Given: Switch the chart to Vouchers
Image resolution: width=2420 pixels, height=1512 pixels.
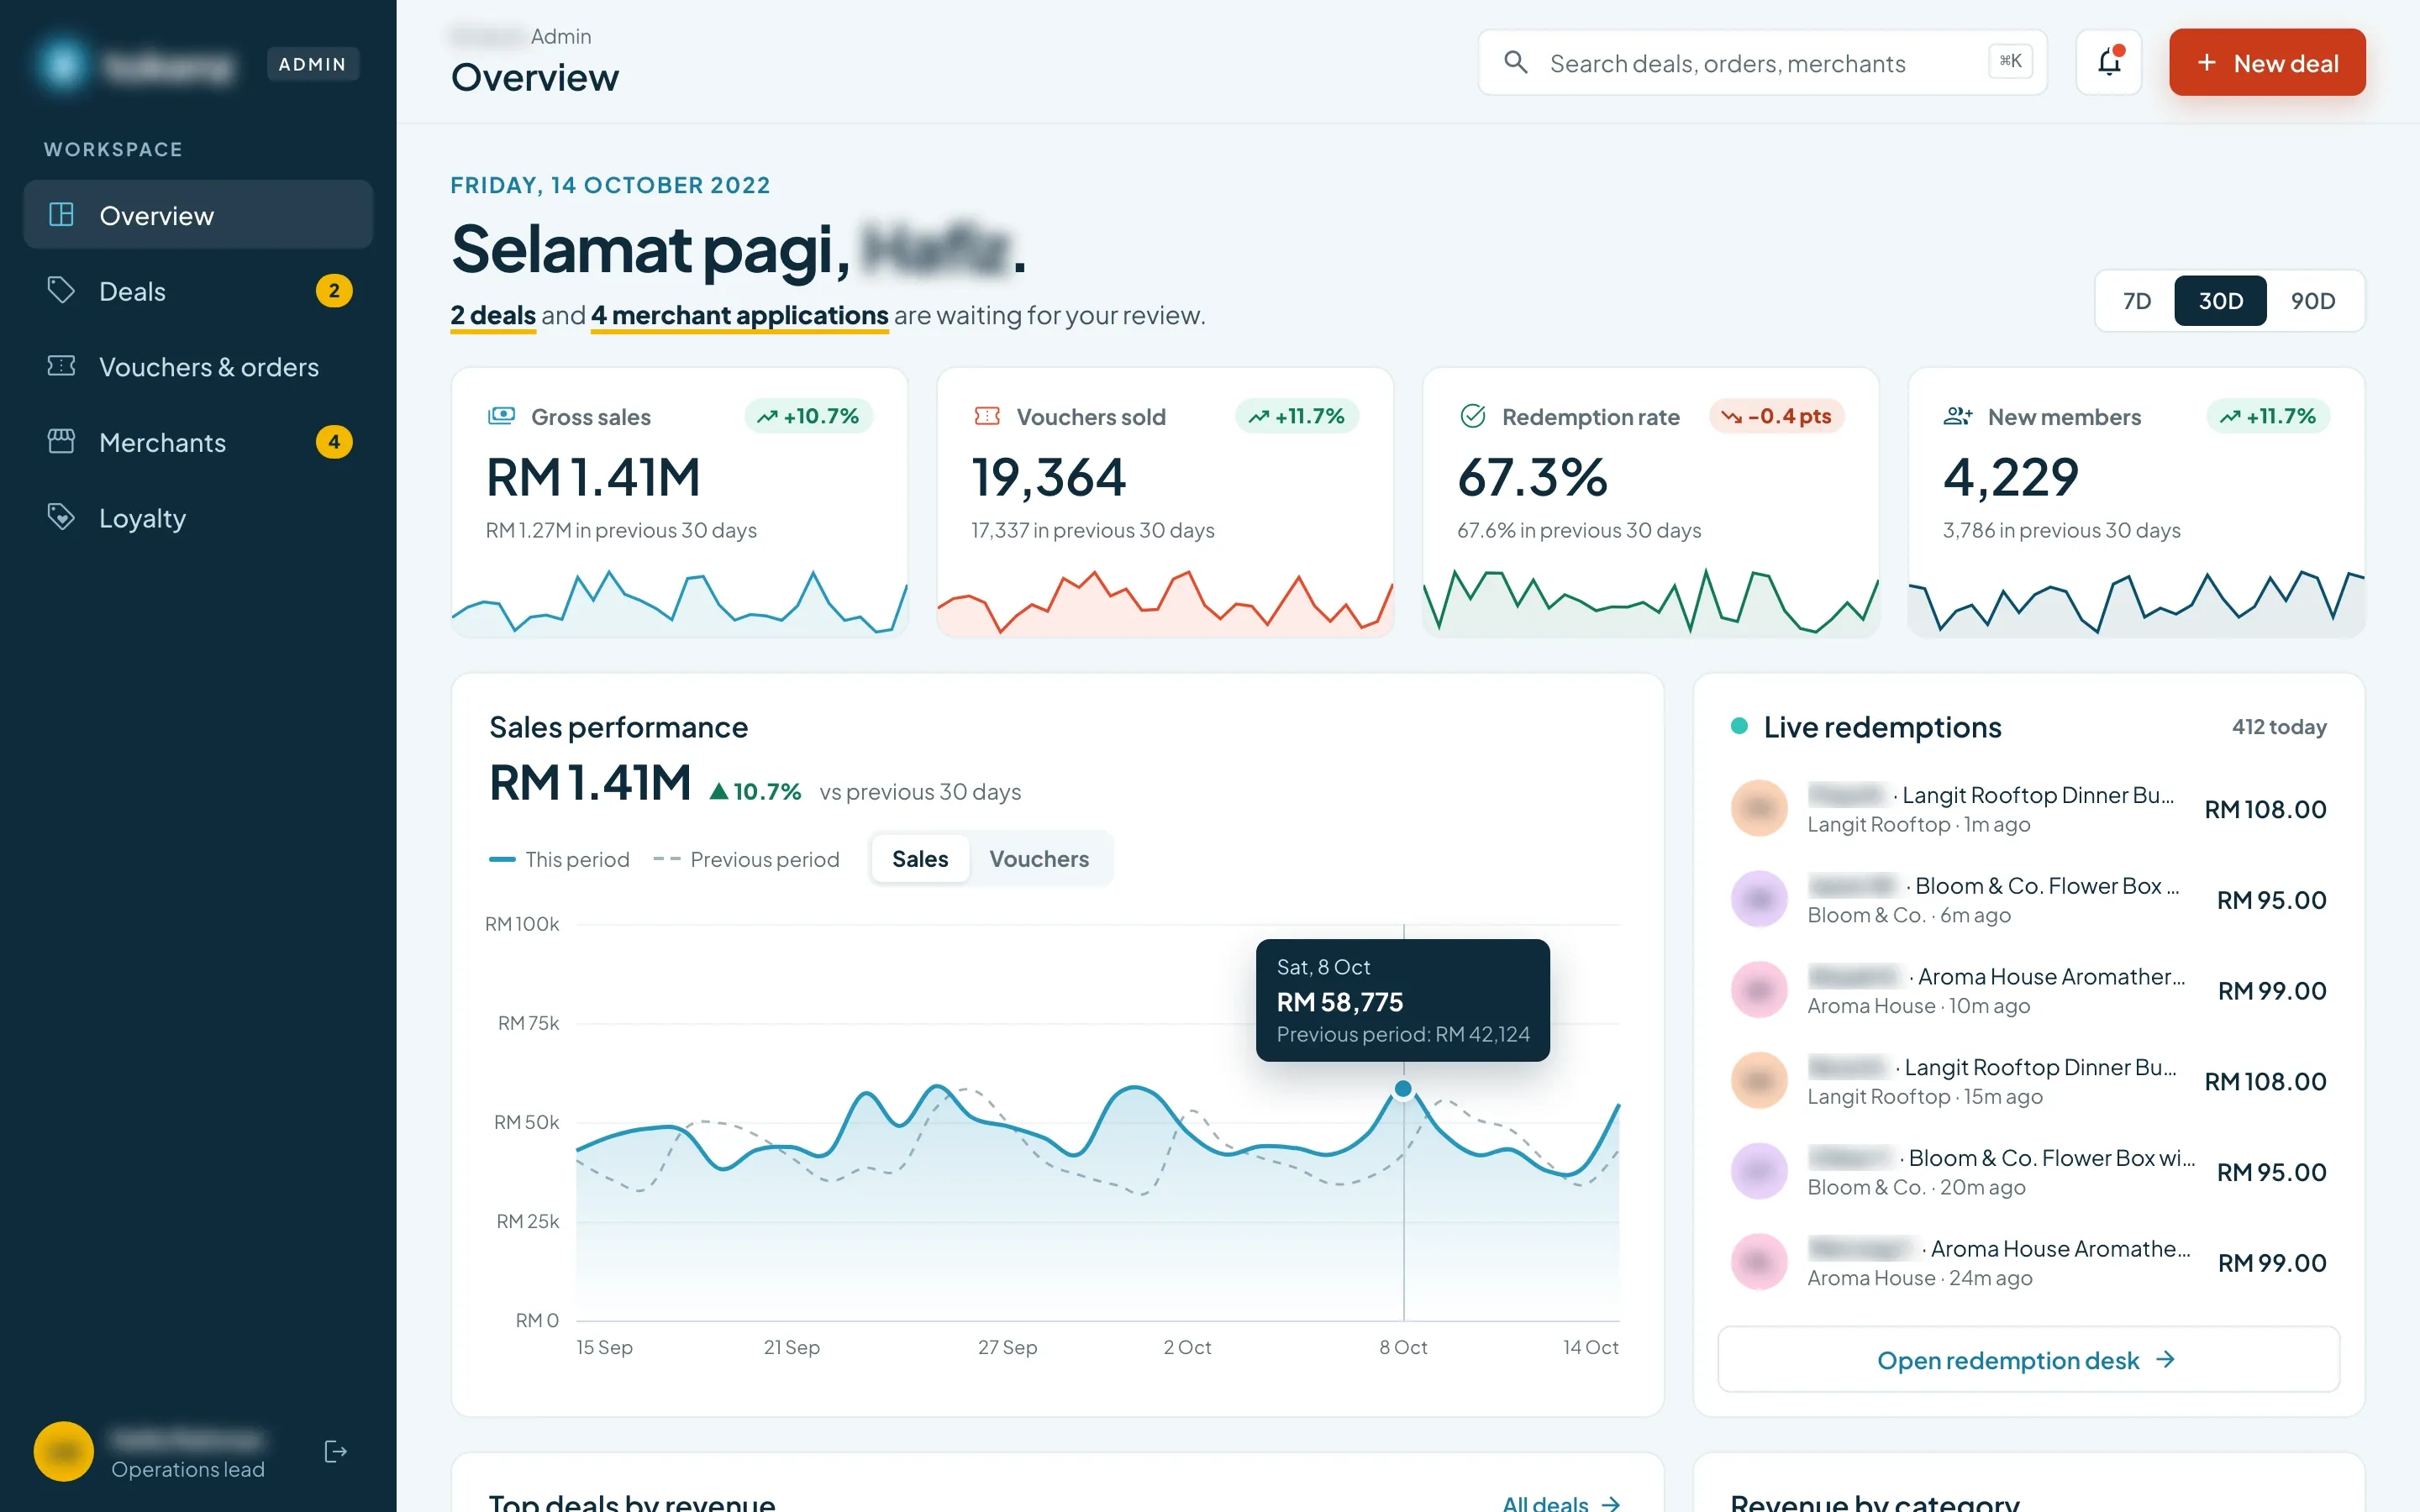Looking at the screenshot, I should [1039, 859].
